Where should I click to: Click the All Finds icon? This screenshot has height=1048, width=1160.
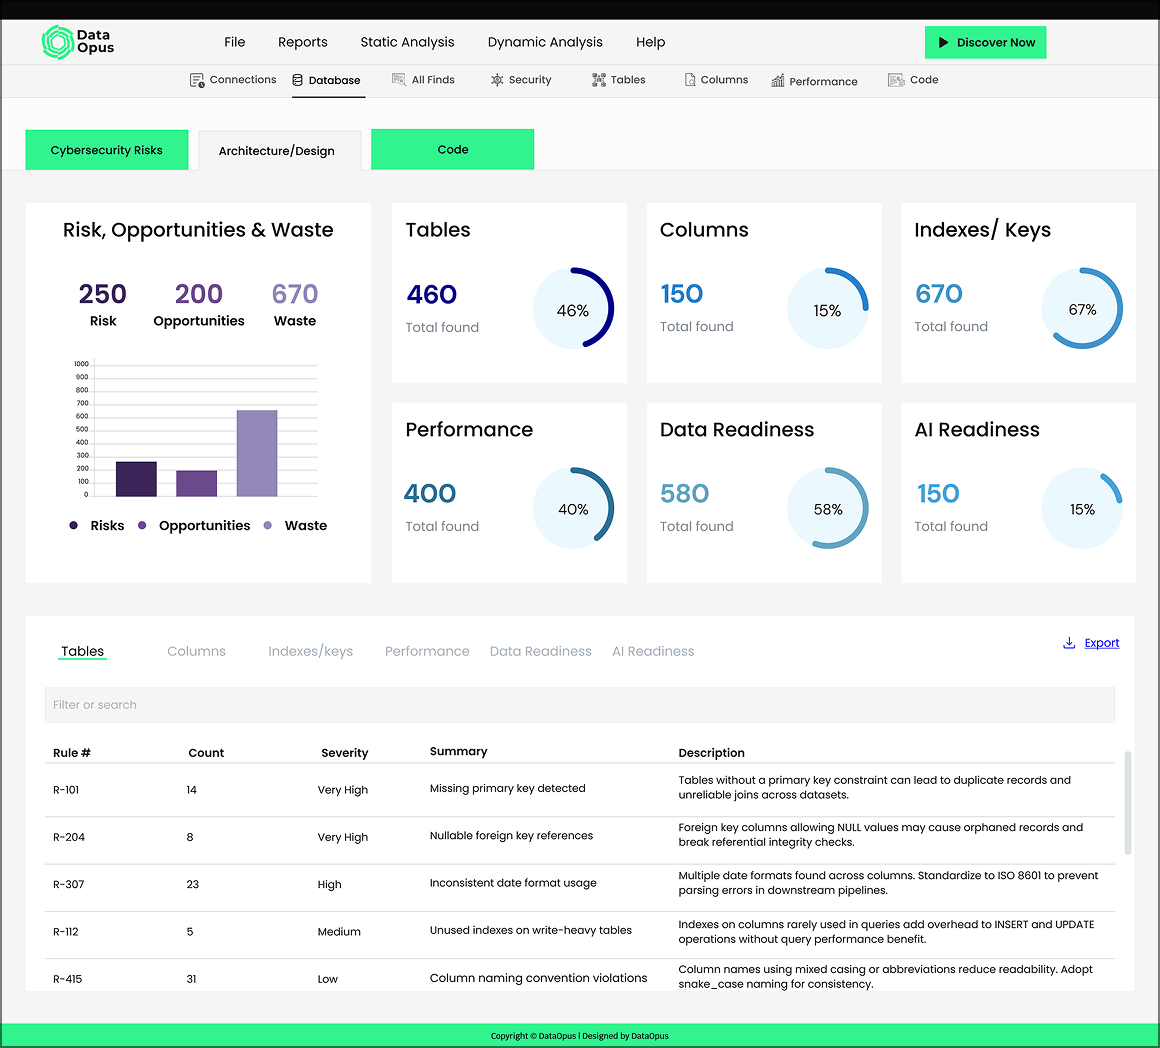point(399,80)
